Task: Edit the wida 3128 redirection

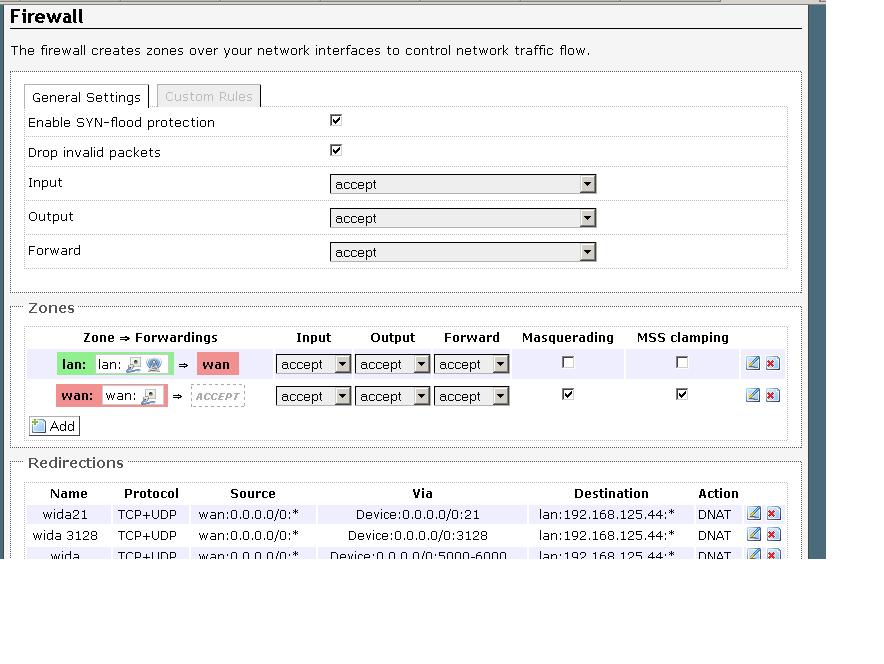Action: [x=754, y=534]
